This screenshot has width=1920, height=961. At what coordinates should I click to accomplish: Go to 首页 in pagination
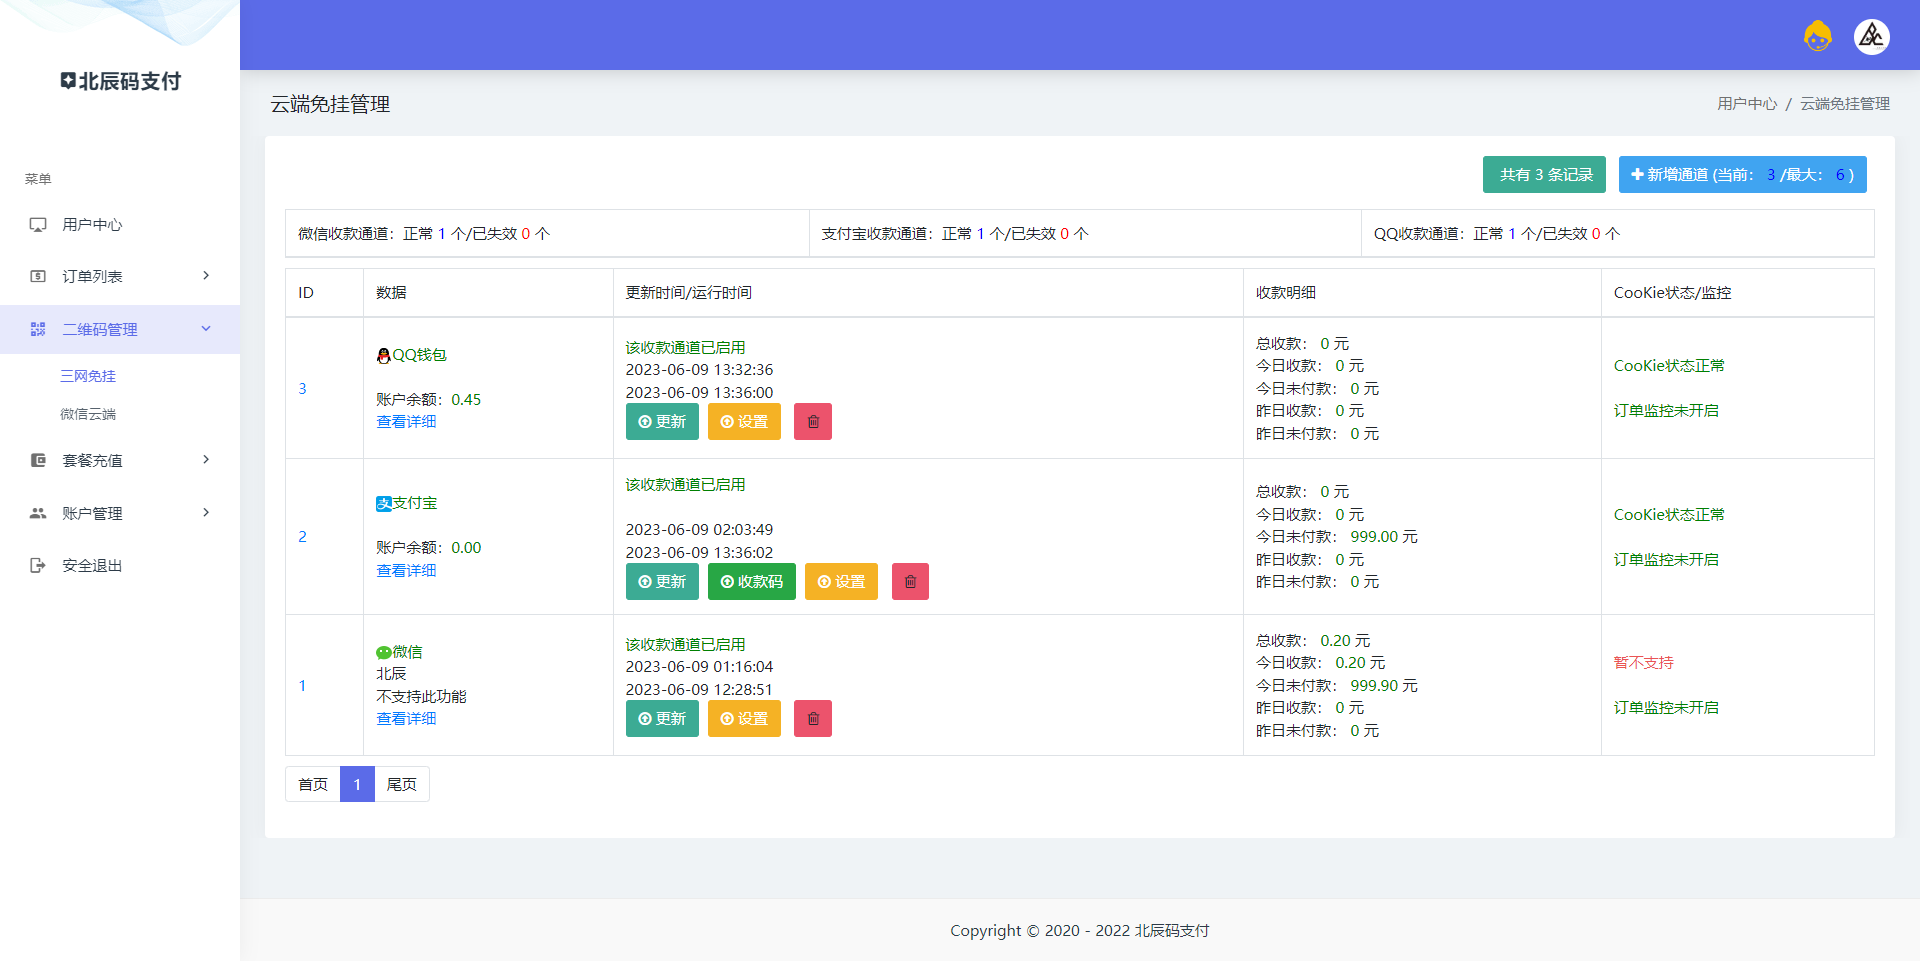313,784
